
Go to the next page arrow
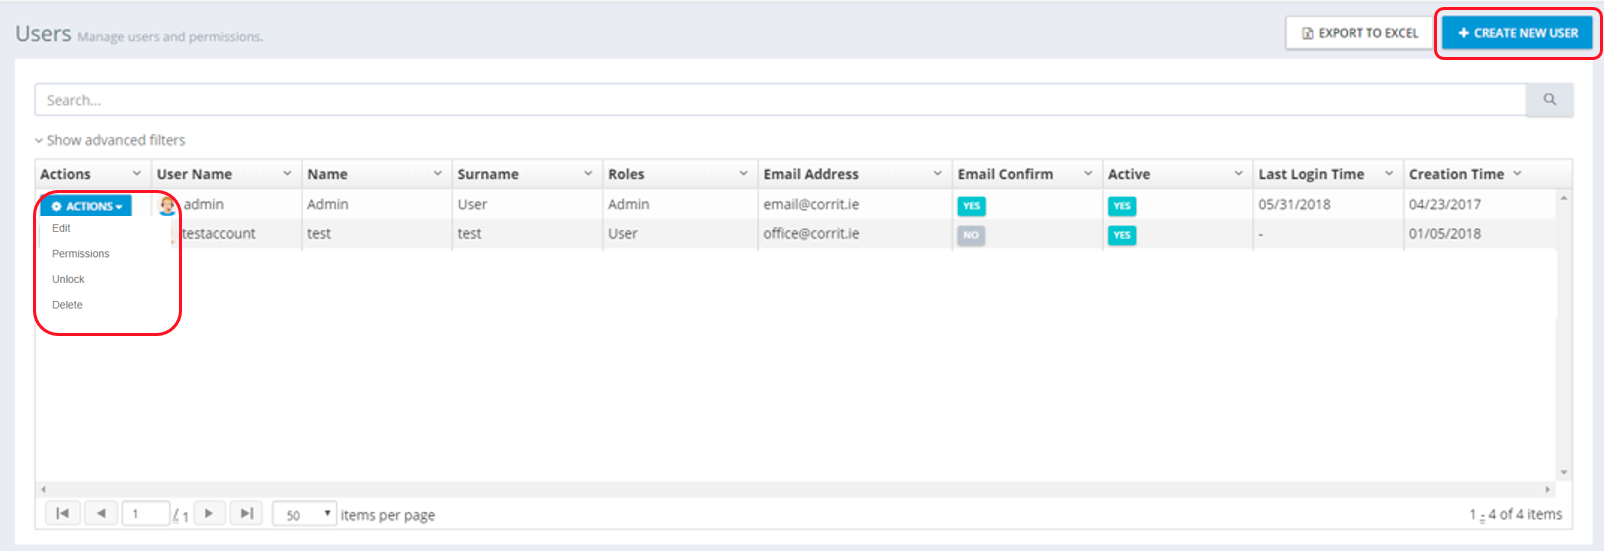click(209, 514)
